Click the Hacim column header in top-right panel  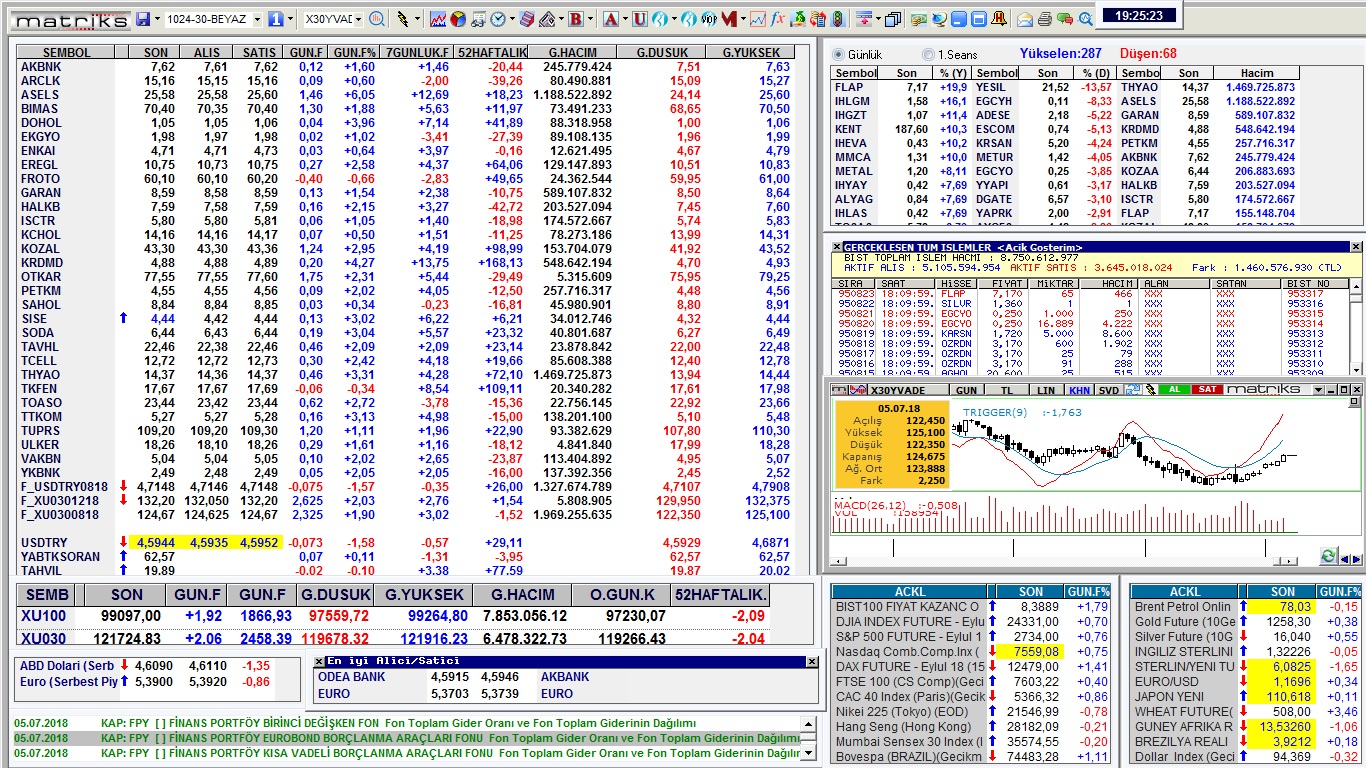1257,73
